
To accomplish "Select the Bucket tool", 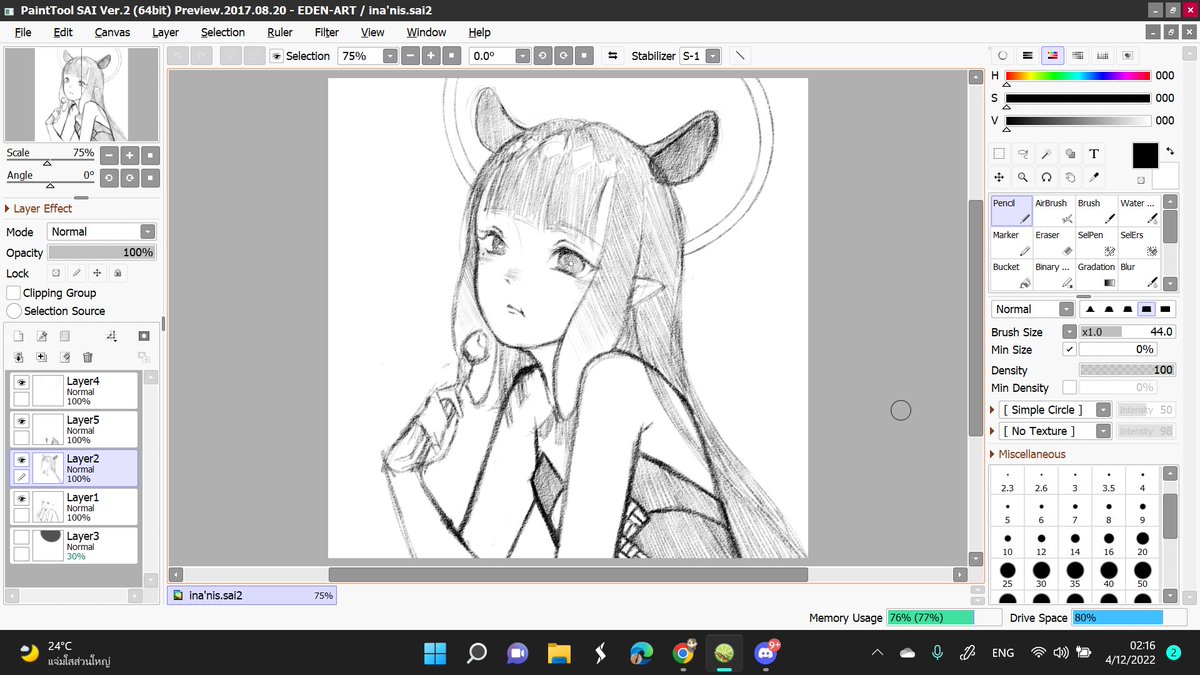I will pyautogui.click(x=1011, y=274).
